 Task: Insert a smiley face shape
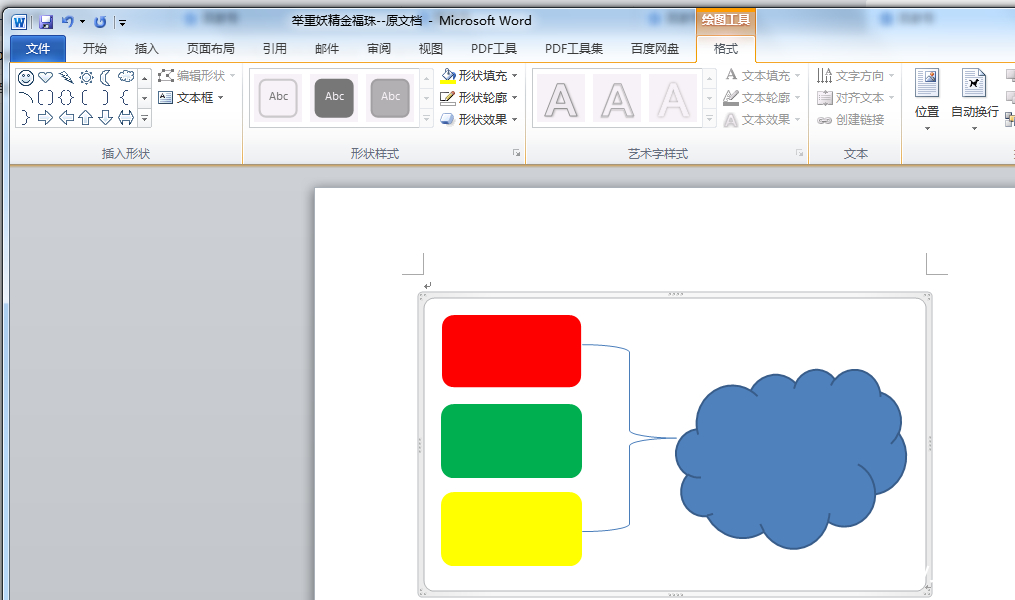coord(25,77)
